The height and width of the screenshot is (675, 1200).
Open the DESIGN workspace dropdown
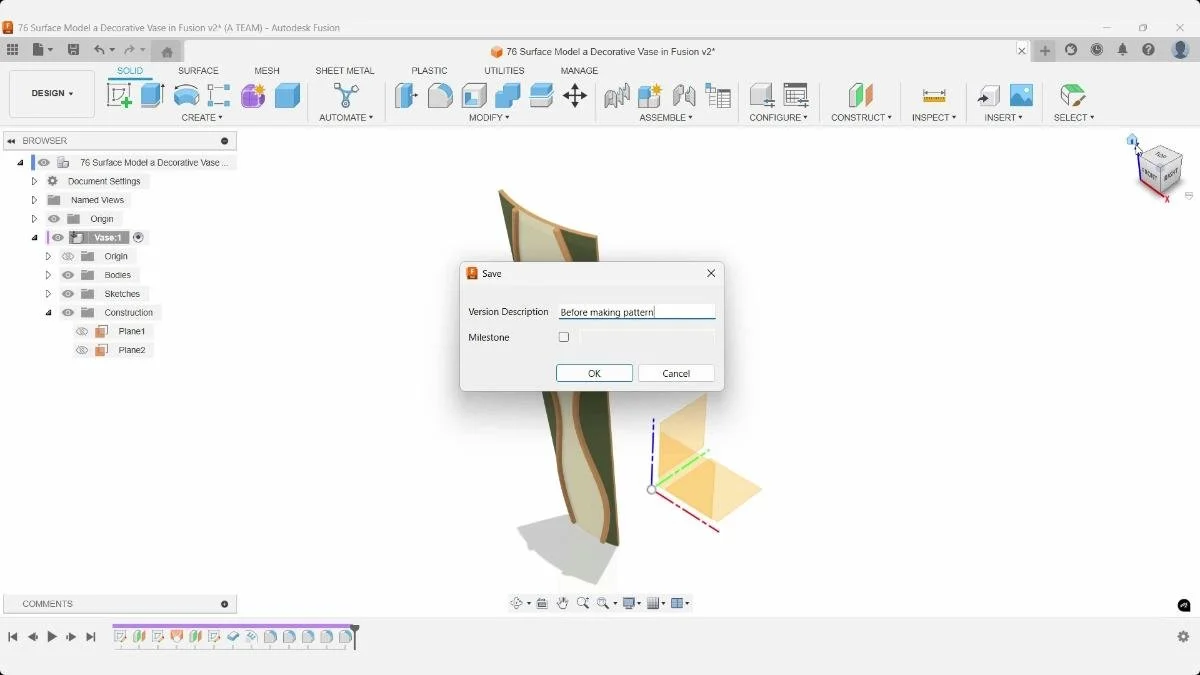pyautogui.click(x=52, y=93)
